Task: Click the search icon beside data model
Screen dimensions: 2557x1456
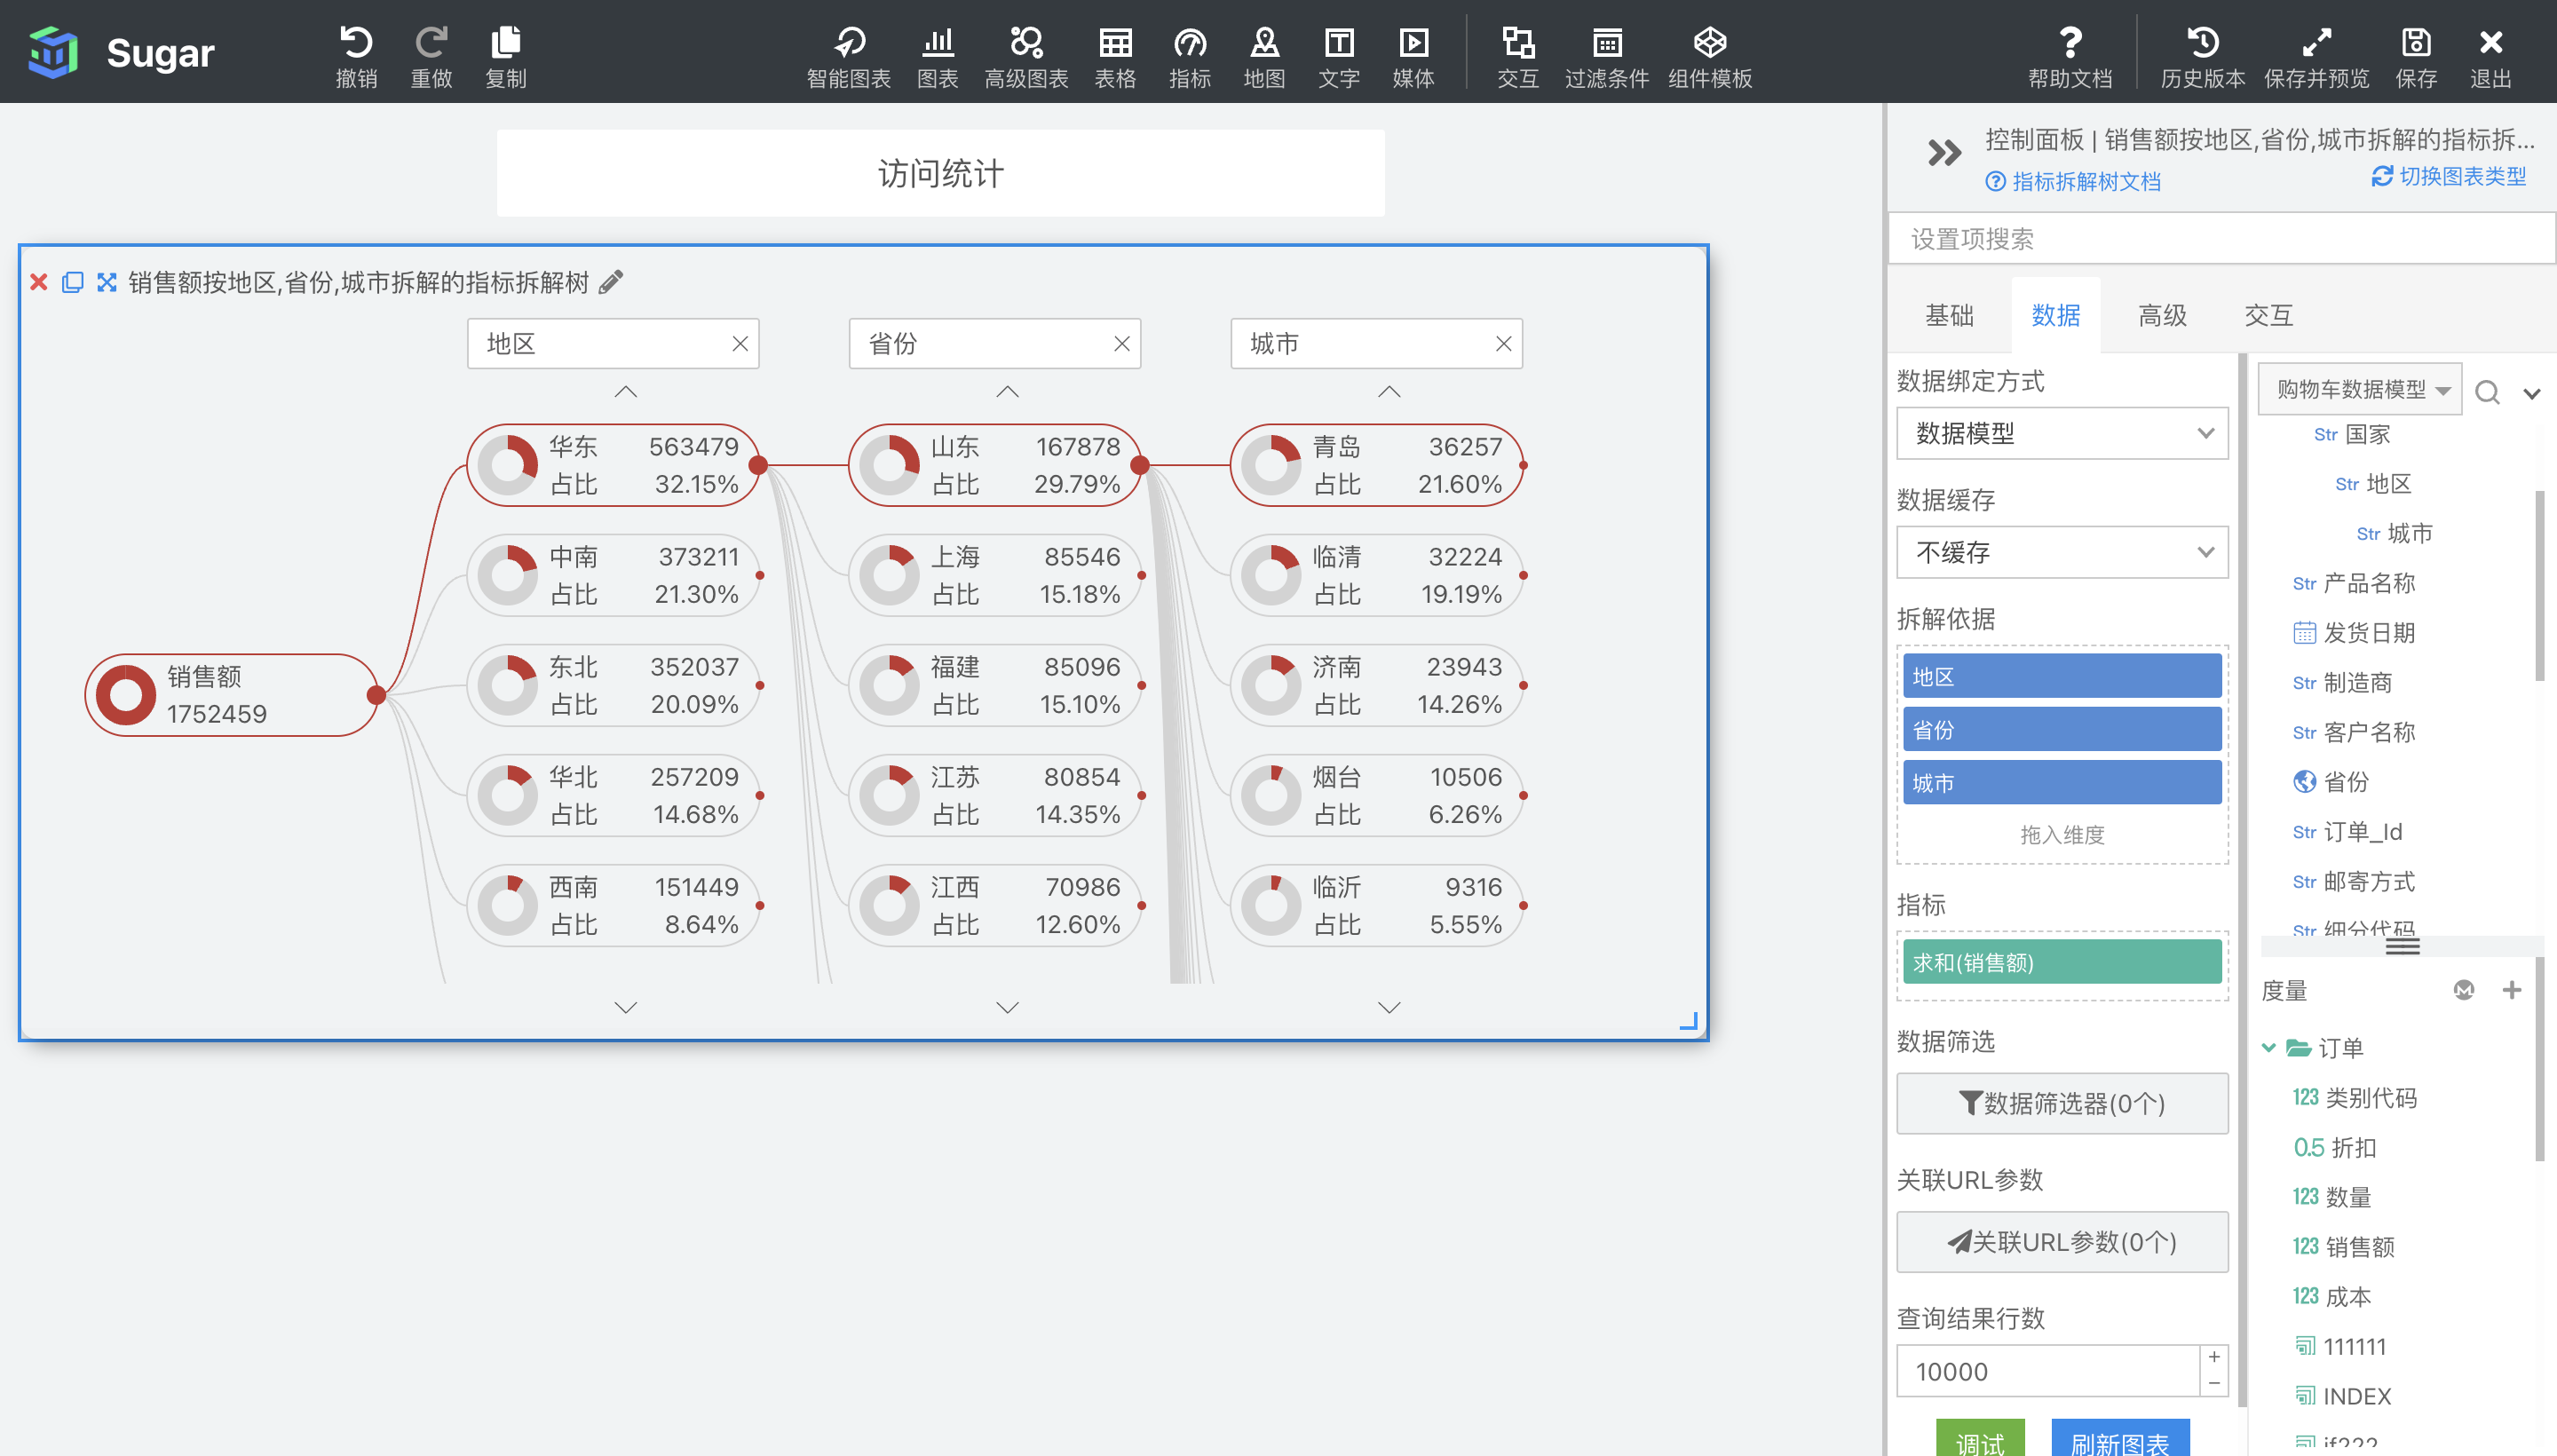Action: 2487,392
